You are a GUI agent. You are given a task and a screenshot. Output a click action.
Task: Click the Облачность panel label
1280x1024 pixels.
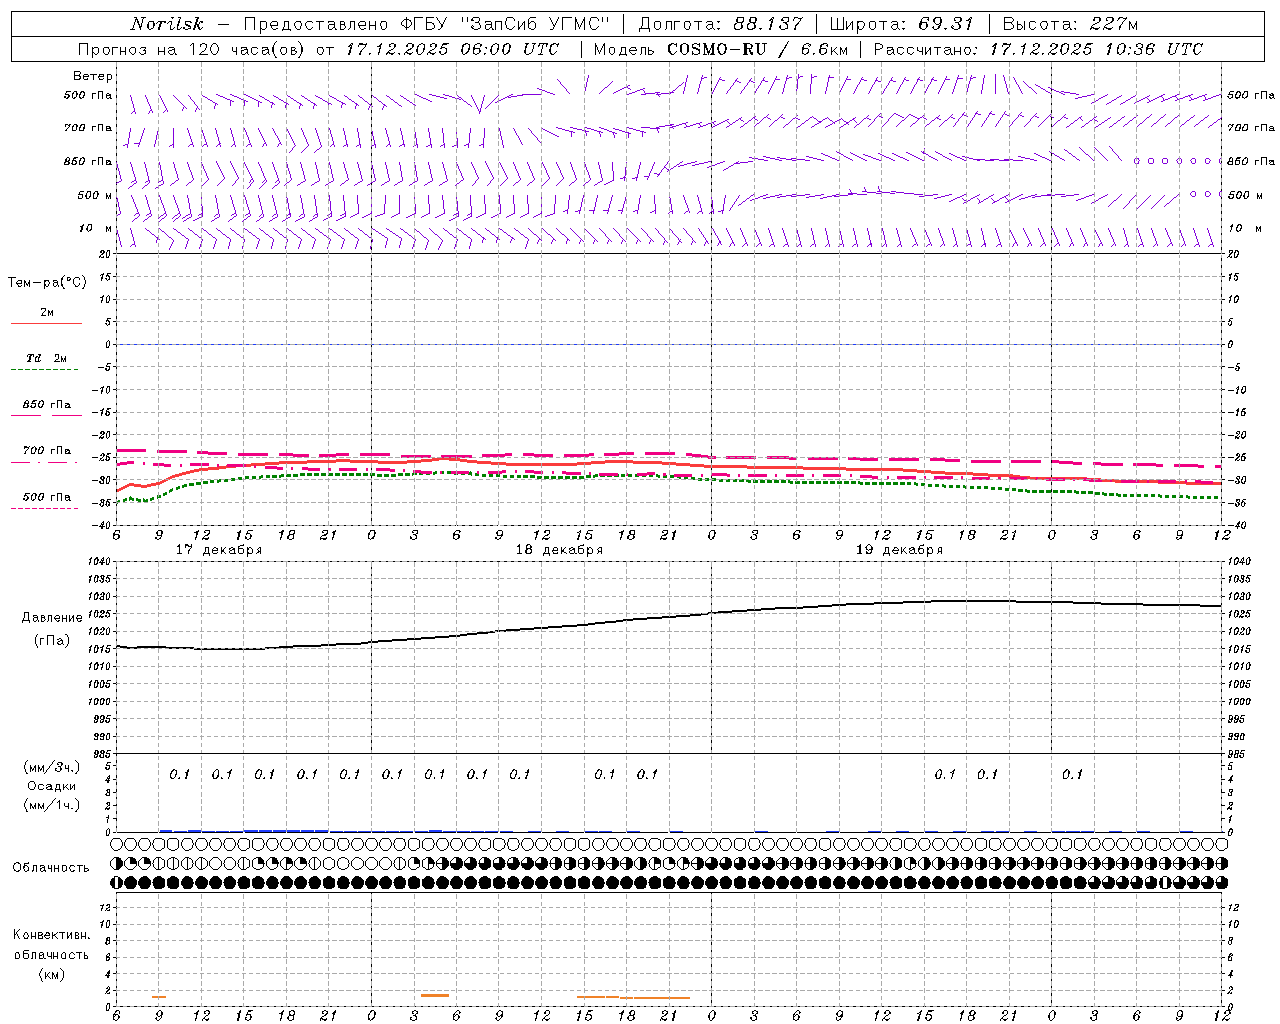[x=51, y=868]
